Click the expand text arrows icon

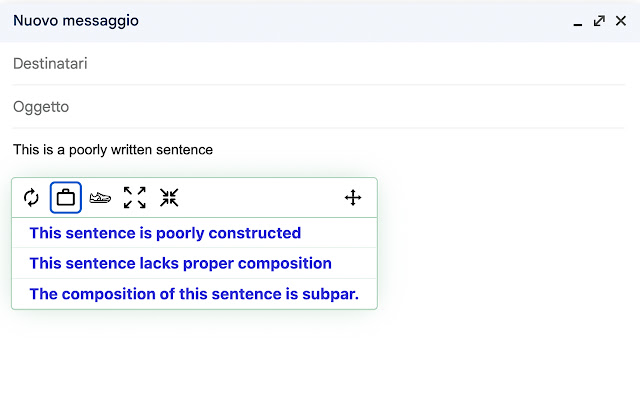[x=135, y=198]
